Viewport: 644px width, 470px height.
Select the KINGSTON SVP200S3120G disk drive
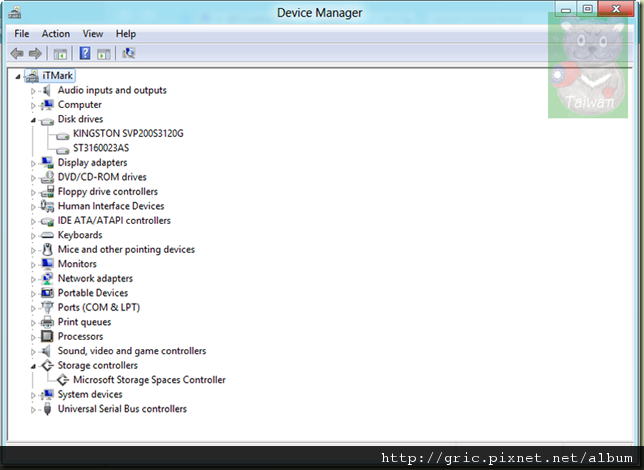coord(128,133)
